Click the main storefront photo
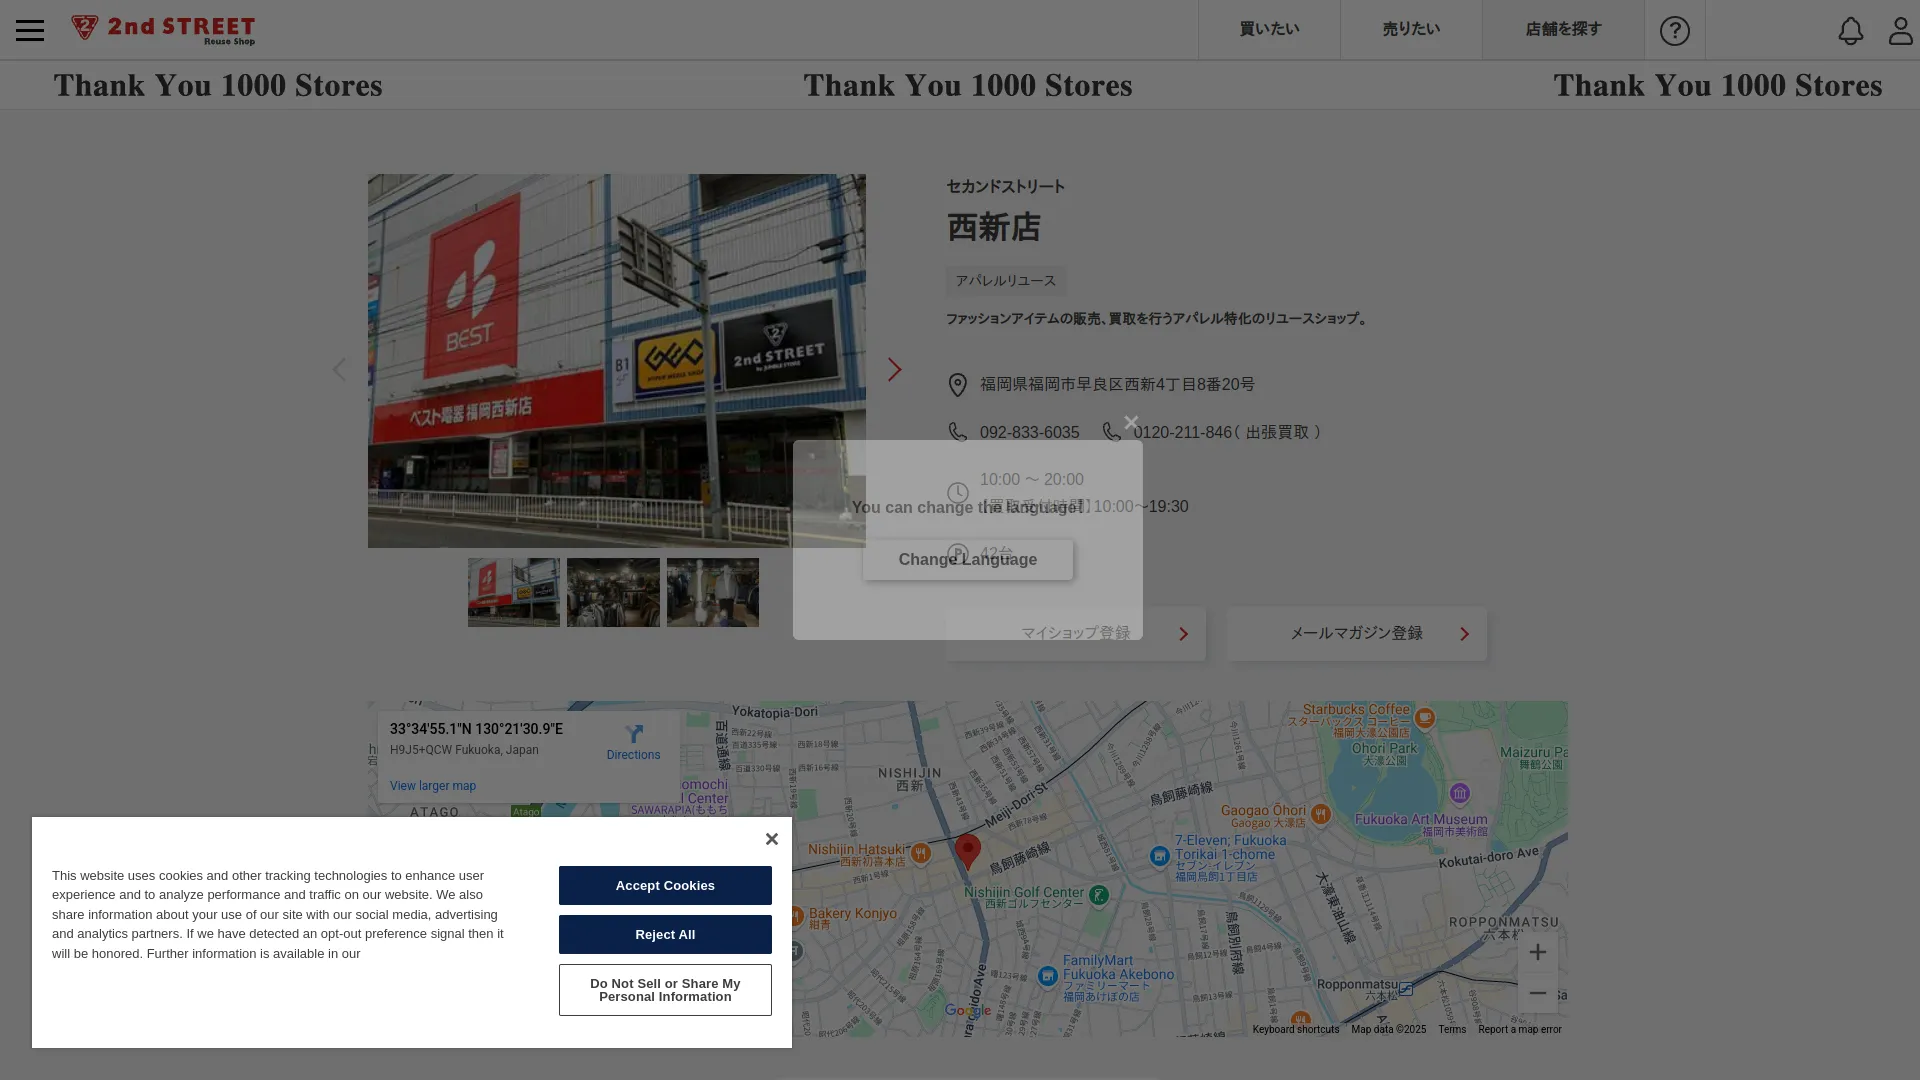 click(617, 361)
